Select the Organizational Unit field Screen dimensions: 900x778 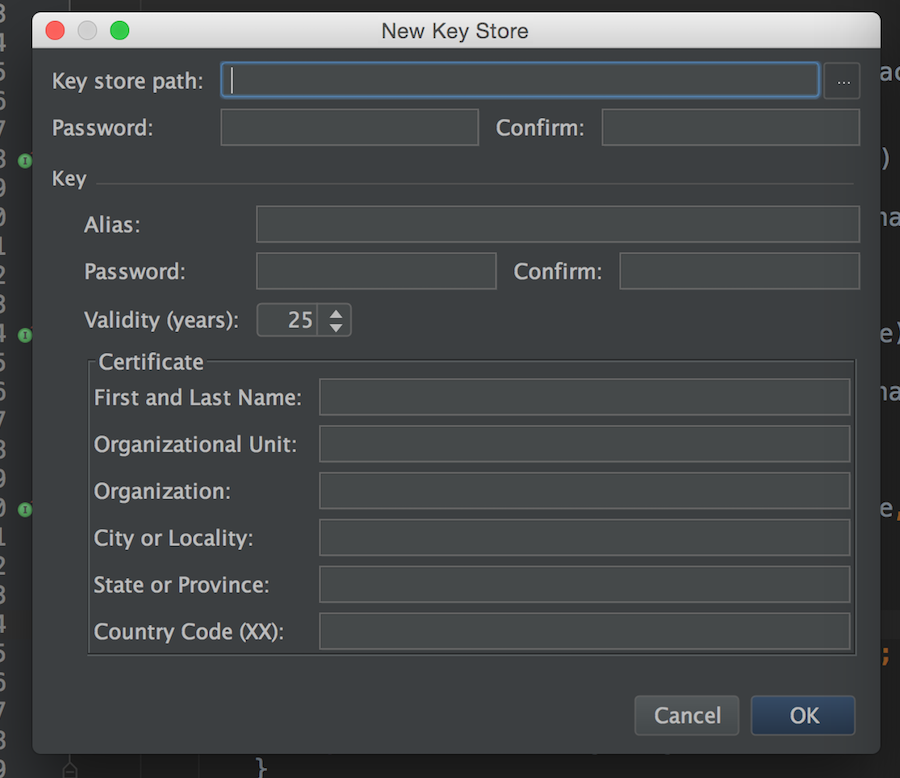(584, 444)
